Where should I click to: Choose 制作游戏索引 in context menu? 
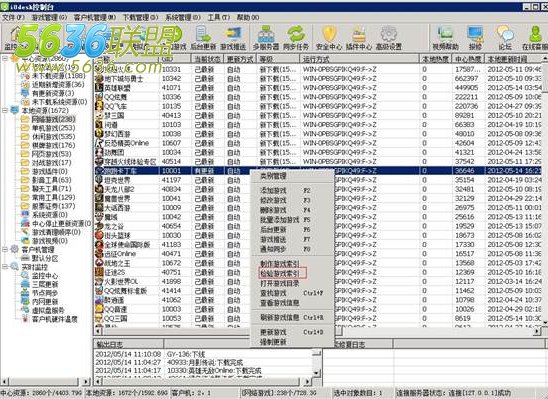click(x=292, y=264)
